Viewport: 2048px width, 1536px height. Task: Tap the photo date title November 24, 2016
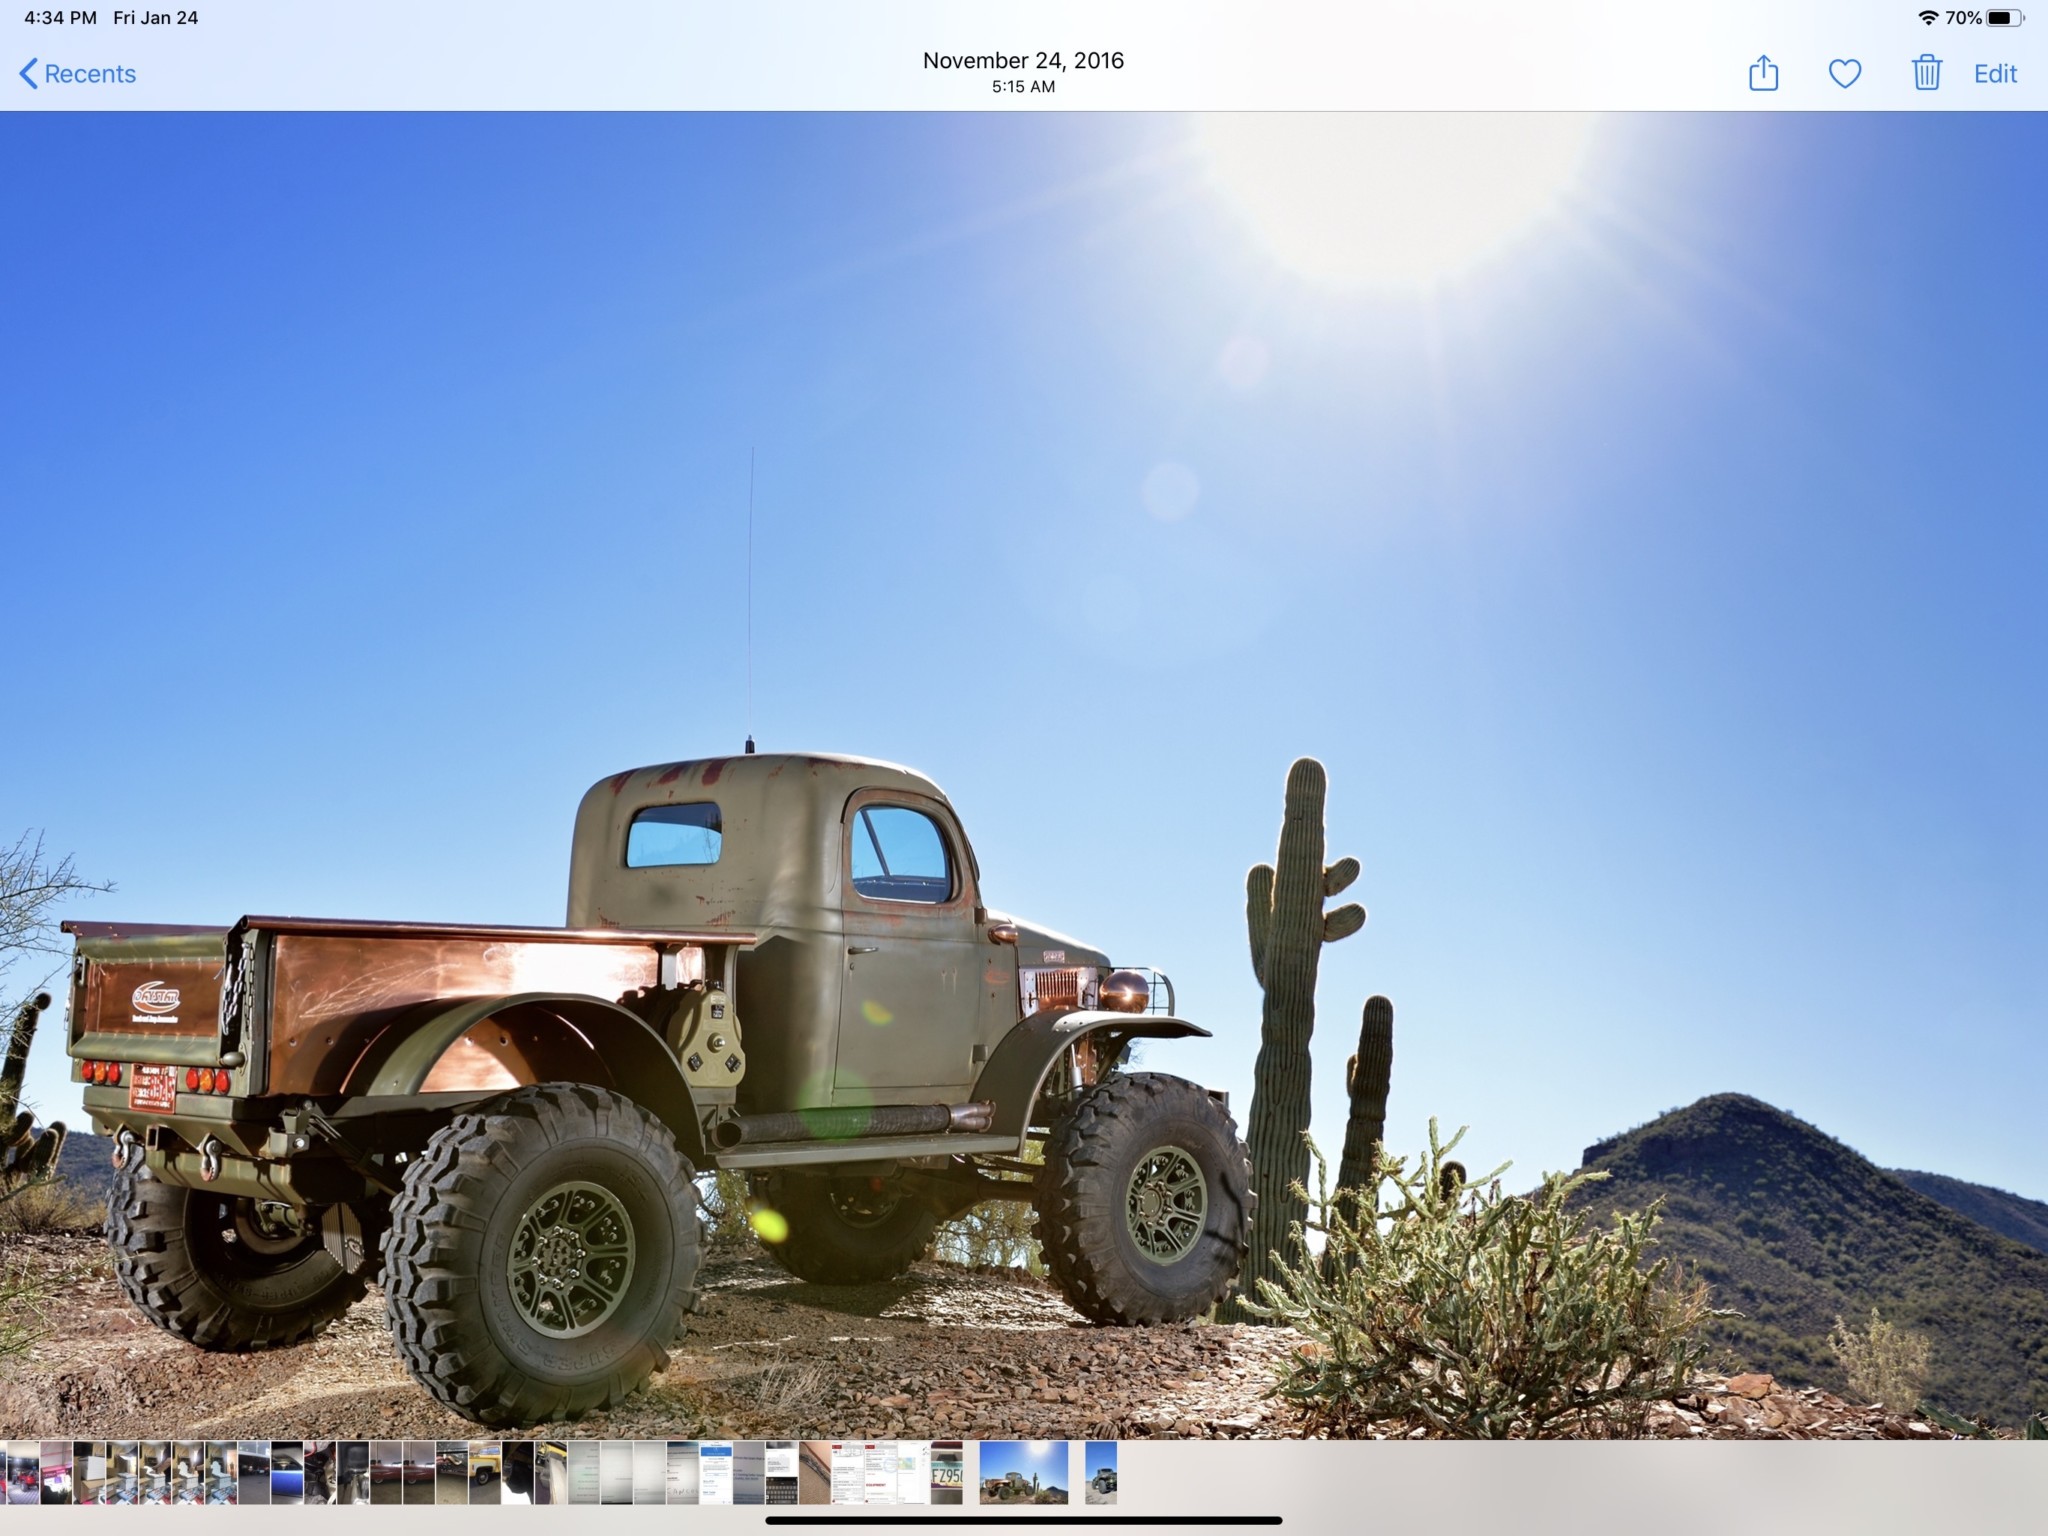[1023, 60]
